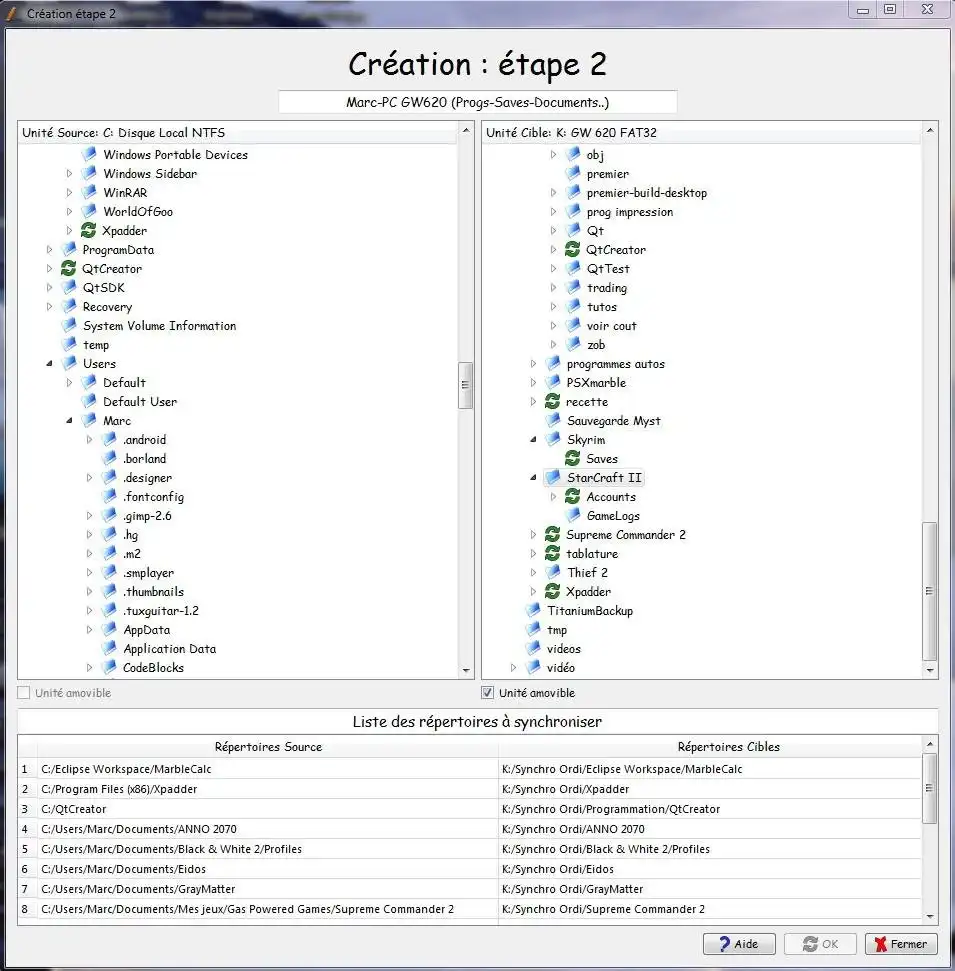Select the premier-build-desktop folder
This screenshot has height=971, width=955.
click(x=647, y=193)
